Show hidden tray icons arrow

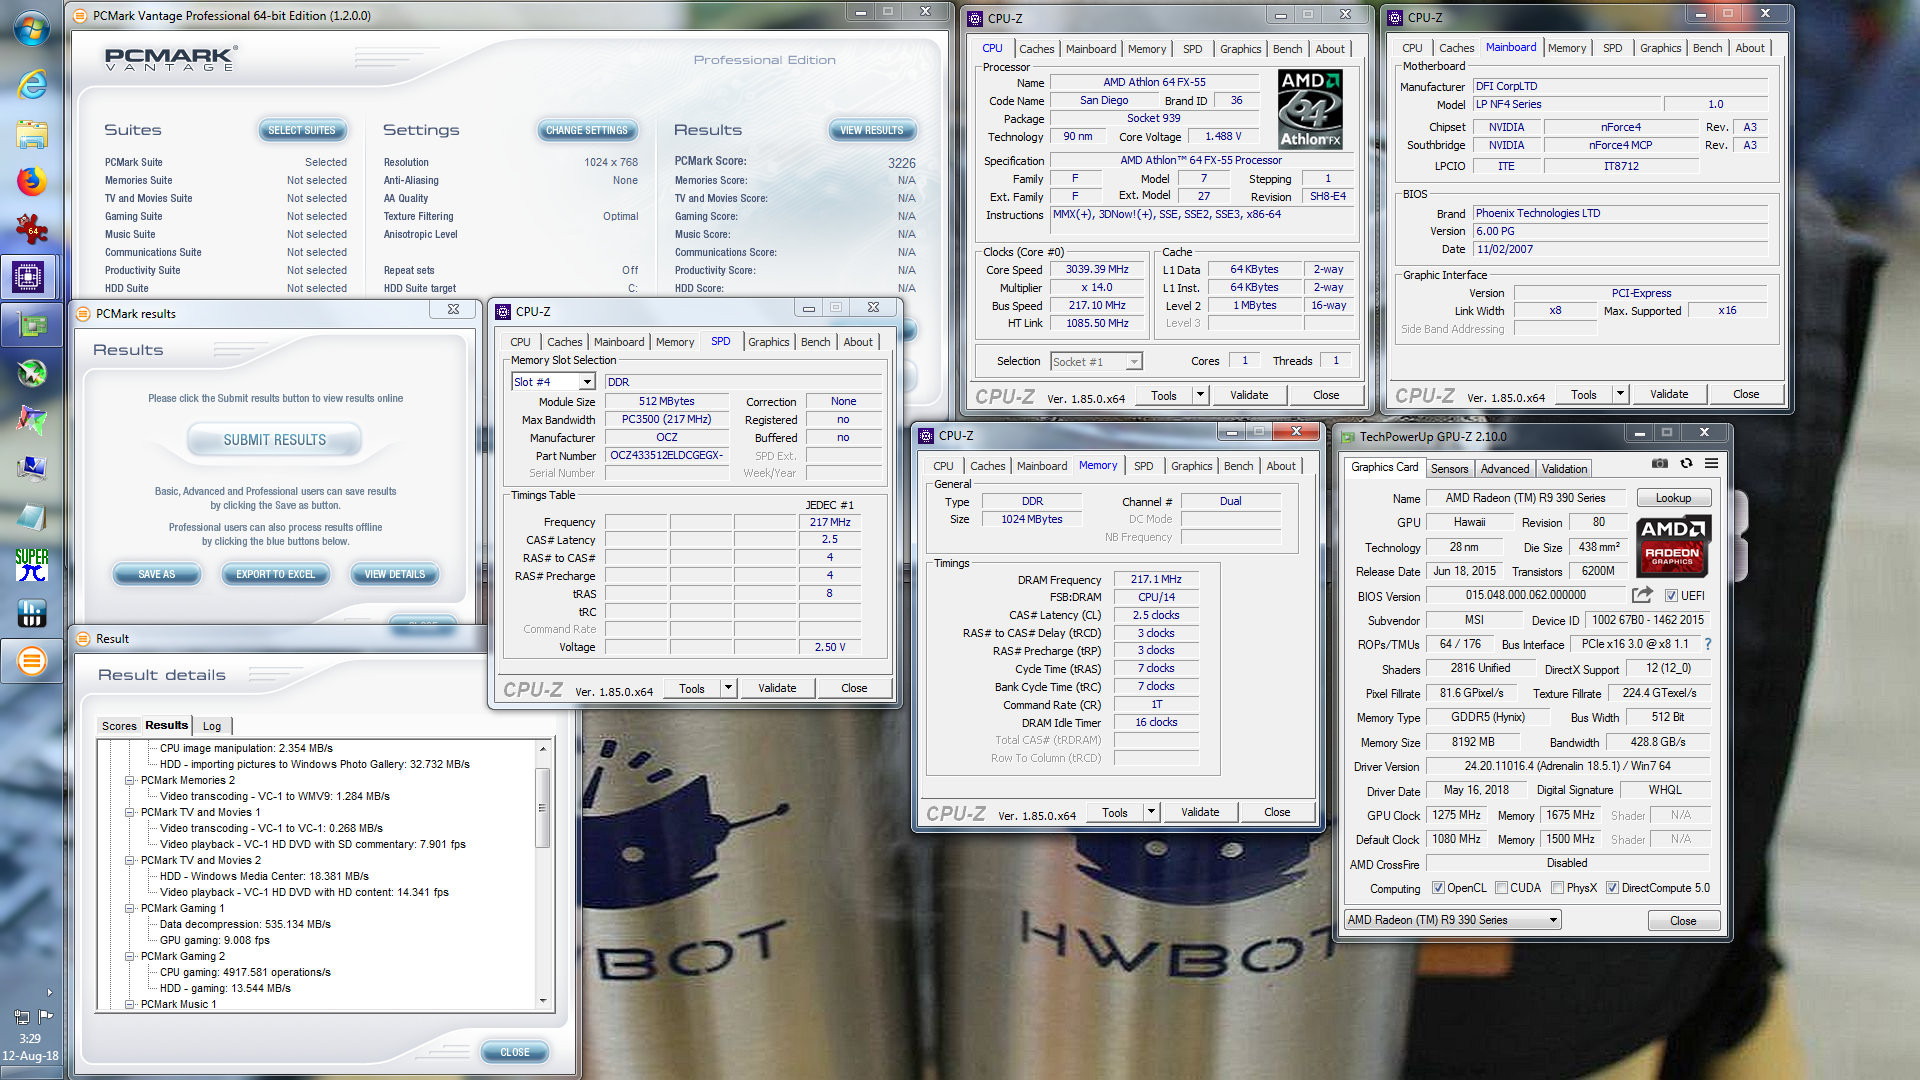point(49,993)
